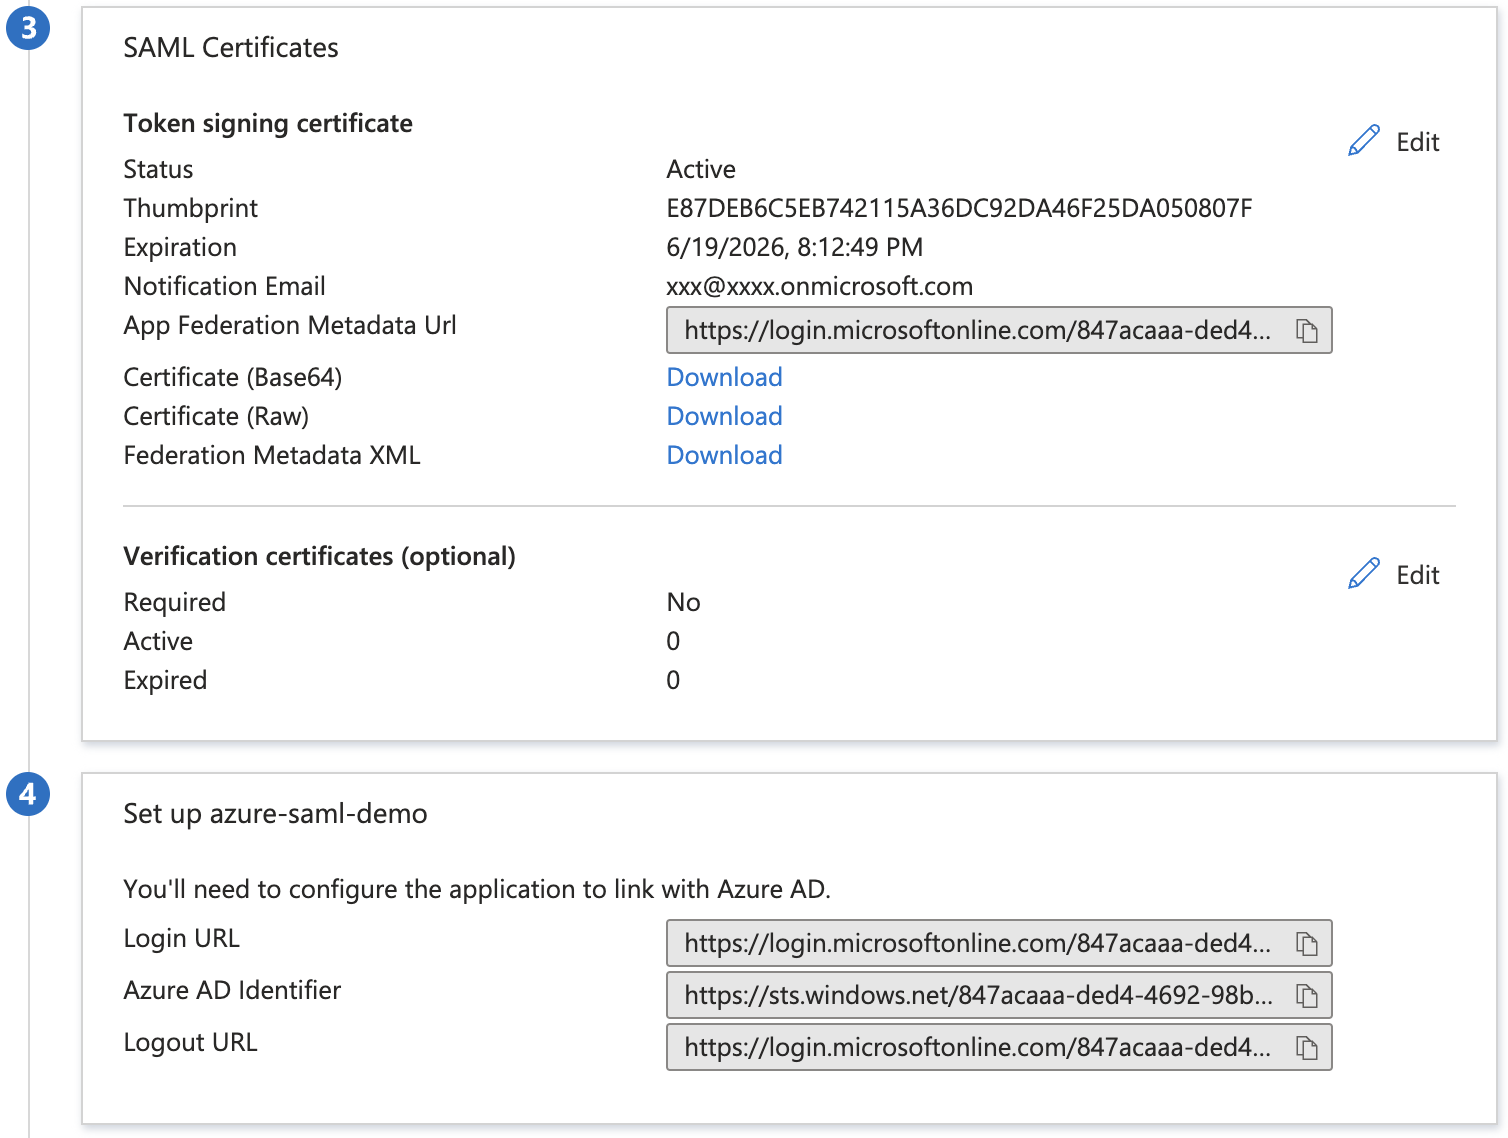The image size is (1508, 1138).
Task: Select the Azure AD Identifier text field
Action: (x=976, y=996)
